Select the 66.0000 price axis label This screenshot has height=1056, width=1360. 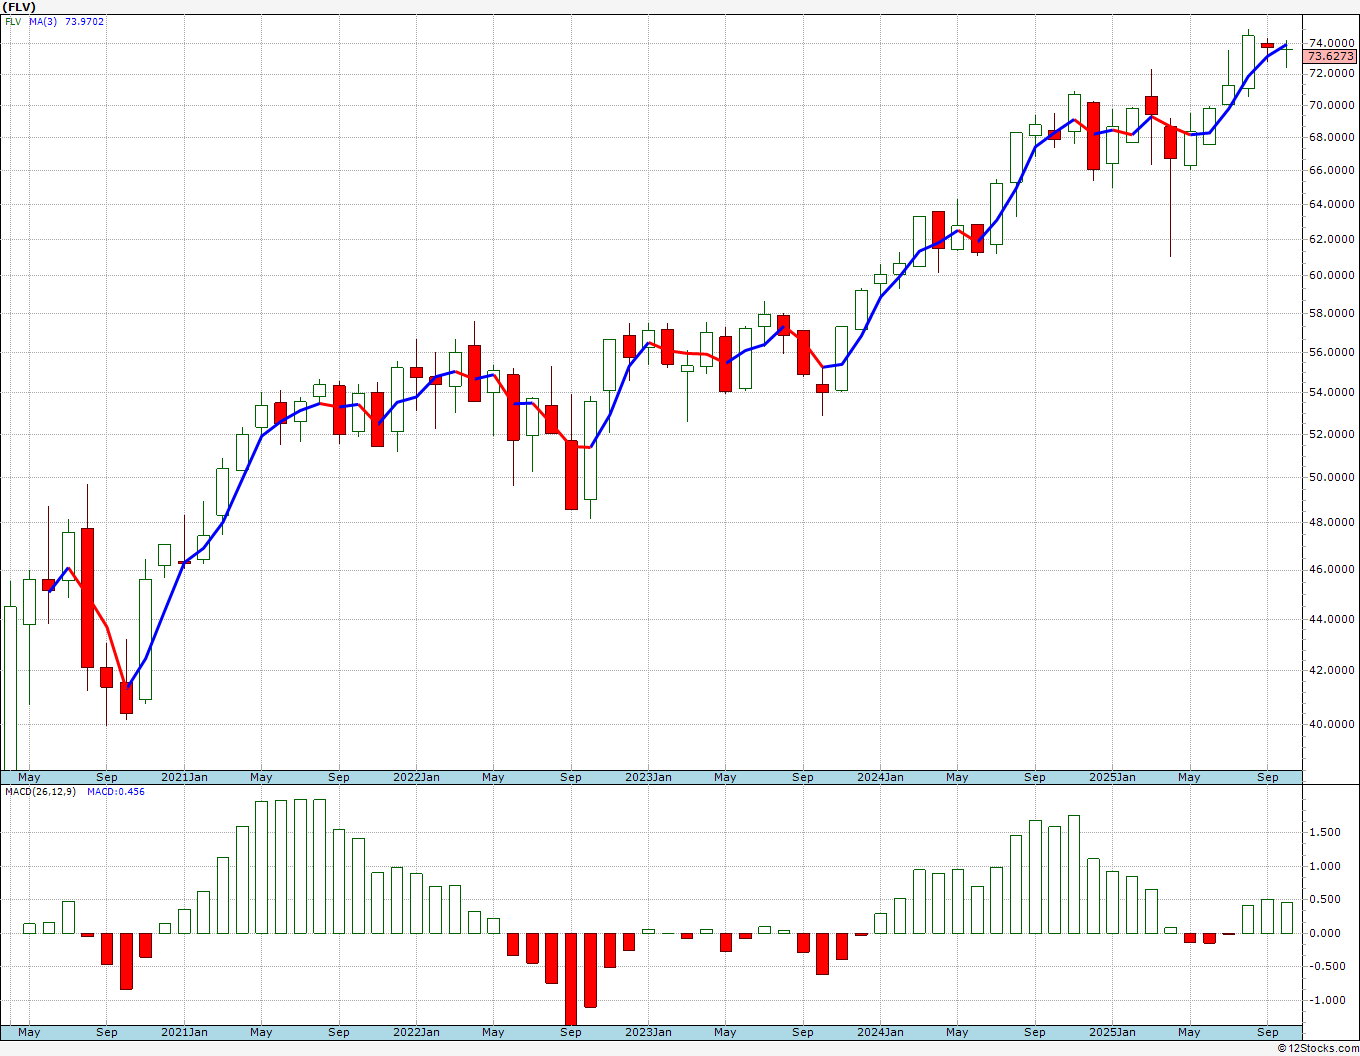1332,170
